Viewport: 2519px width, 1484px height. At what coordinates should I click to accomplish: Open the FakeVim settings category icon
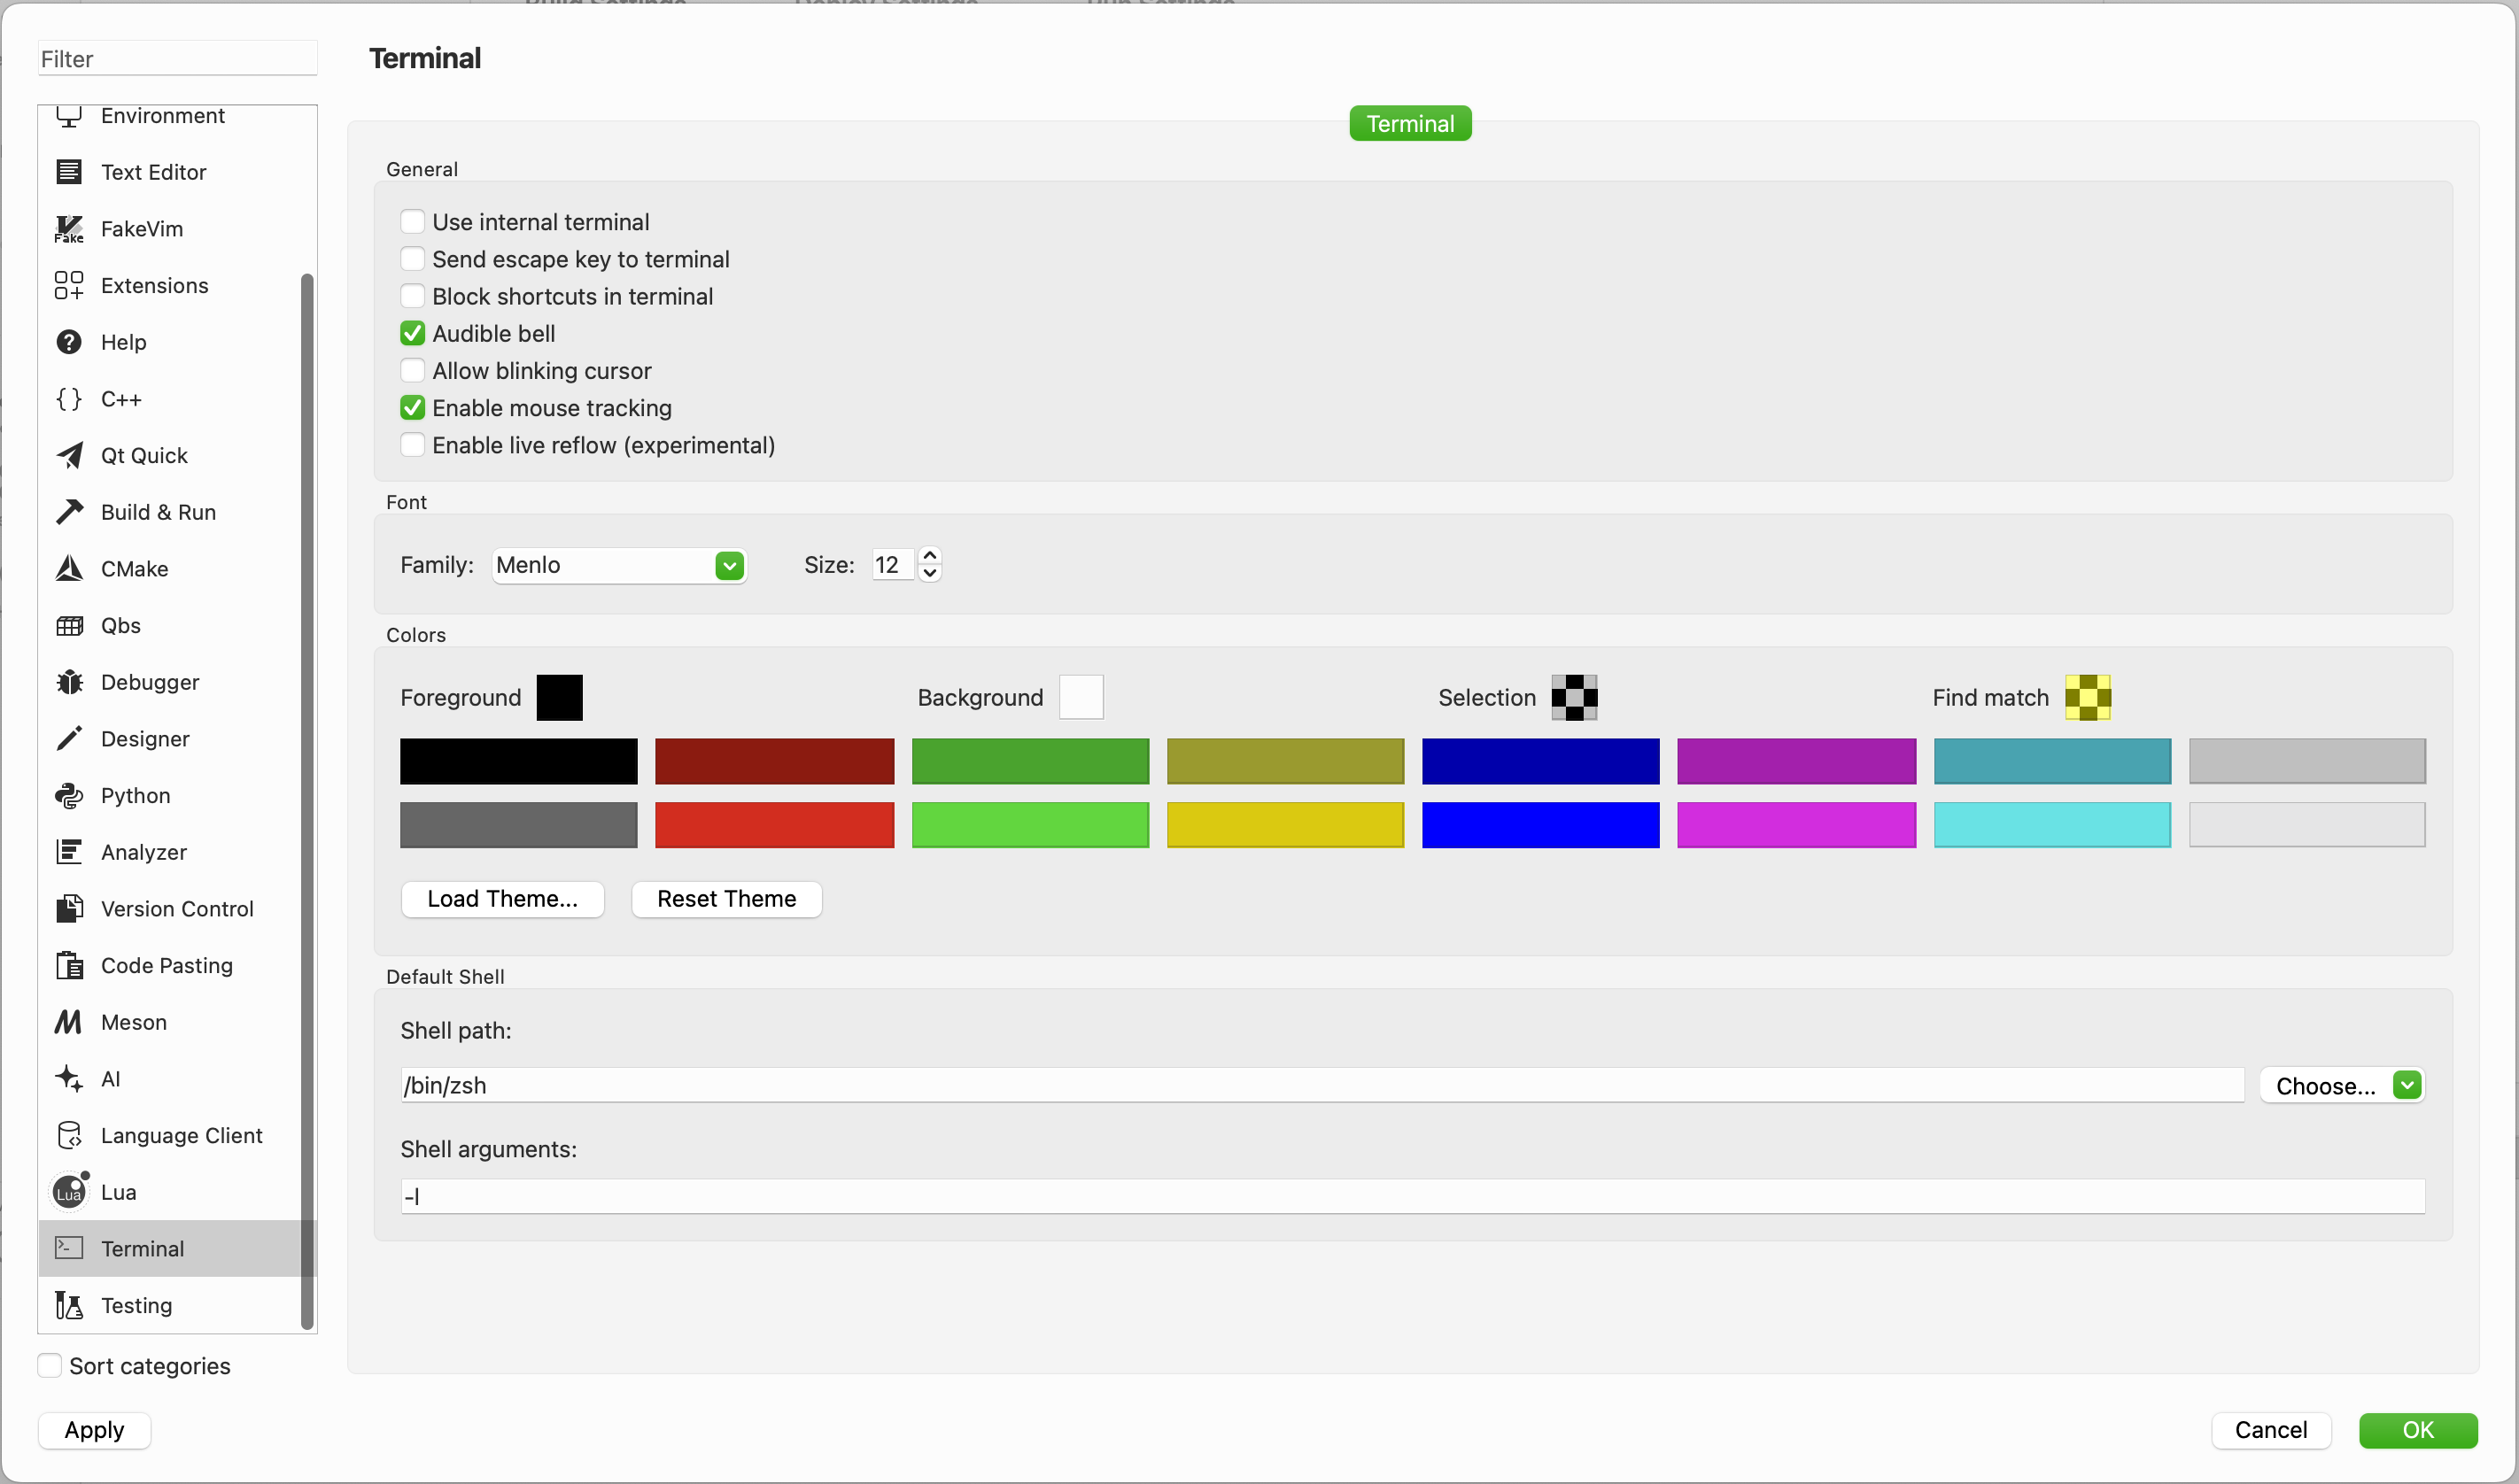68,229
